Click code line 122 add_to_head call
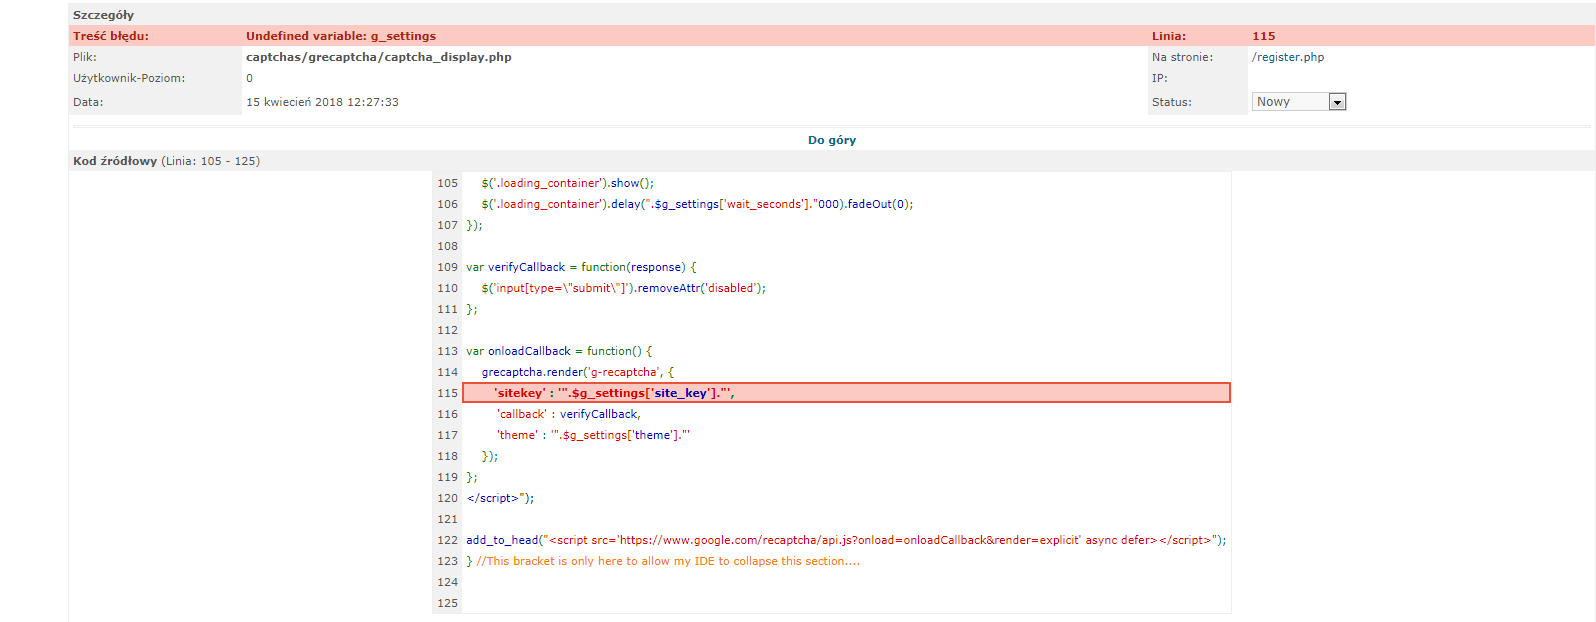The image size is (1596, 622). click(846, 540)
